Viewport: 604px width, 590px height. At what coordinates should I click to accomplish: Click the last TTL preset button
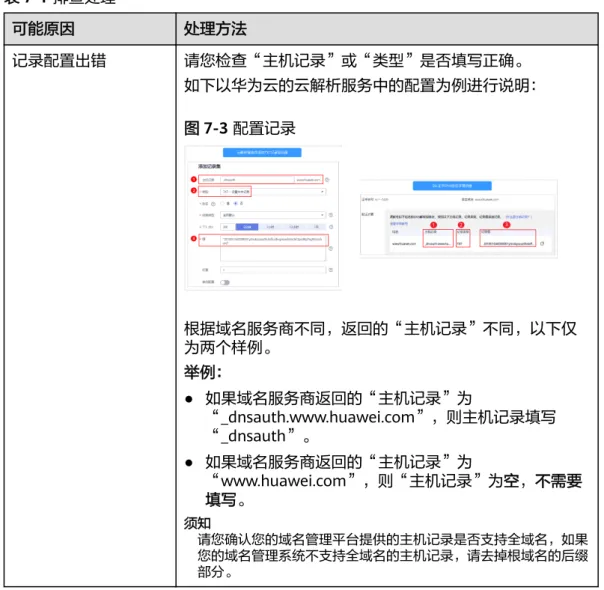pyautogui.click(x=316, y=227)
